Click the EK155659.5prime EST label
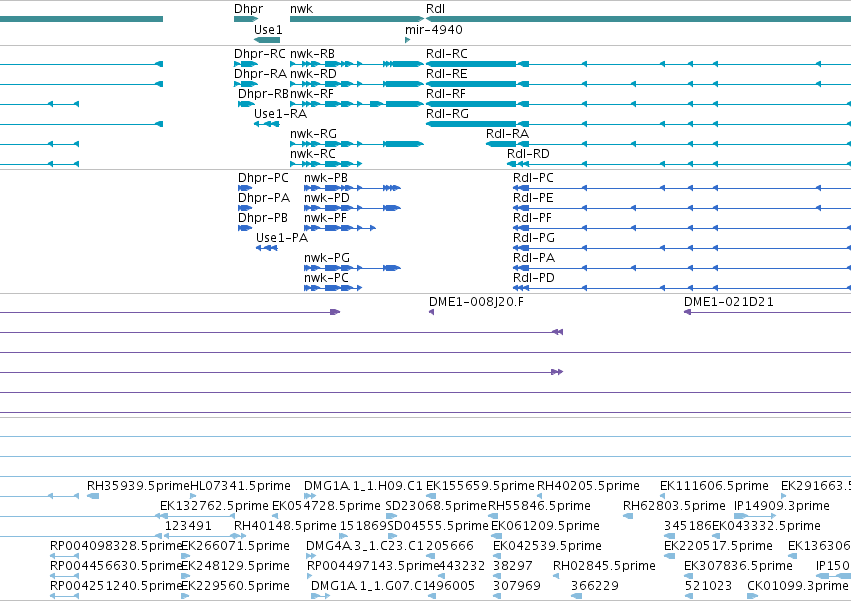Screen dimensions: 851x601 coord(480,486)
